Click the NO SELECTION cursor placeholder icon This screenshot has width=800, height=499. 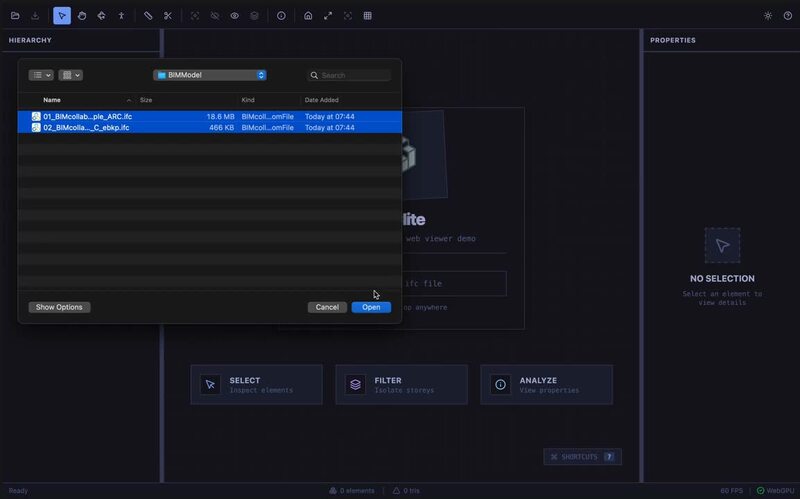tap(722, 245)
